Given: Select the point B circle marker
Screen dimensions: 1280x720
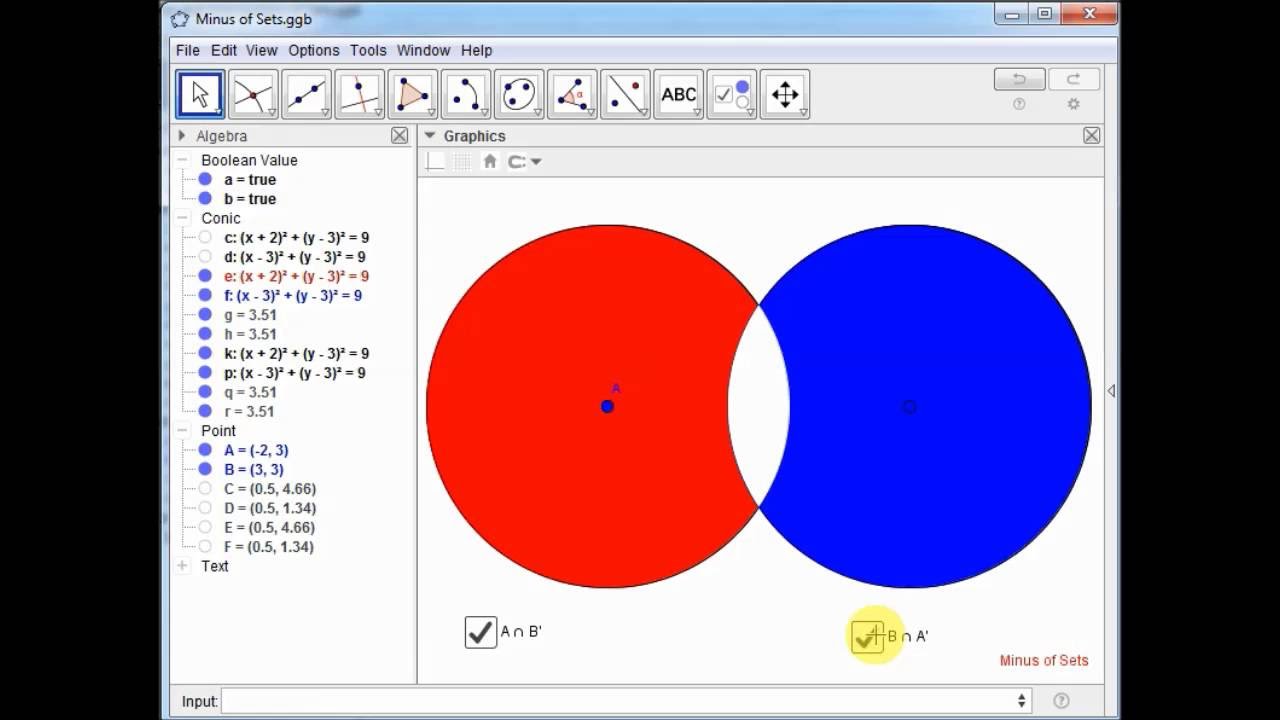Looking at the screenshot, I should [908, 406].
